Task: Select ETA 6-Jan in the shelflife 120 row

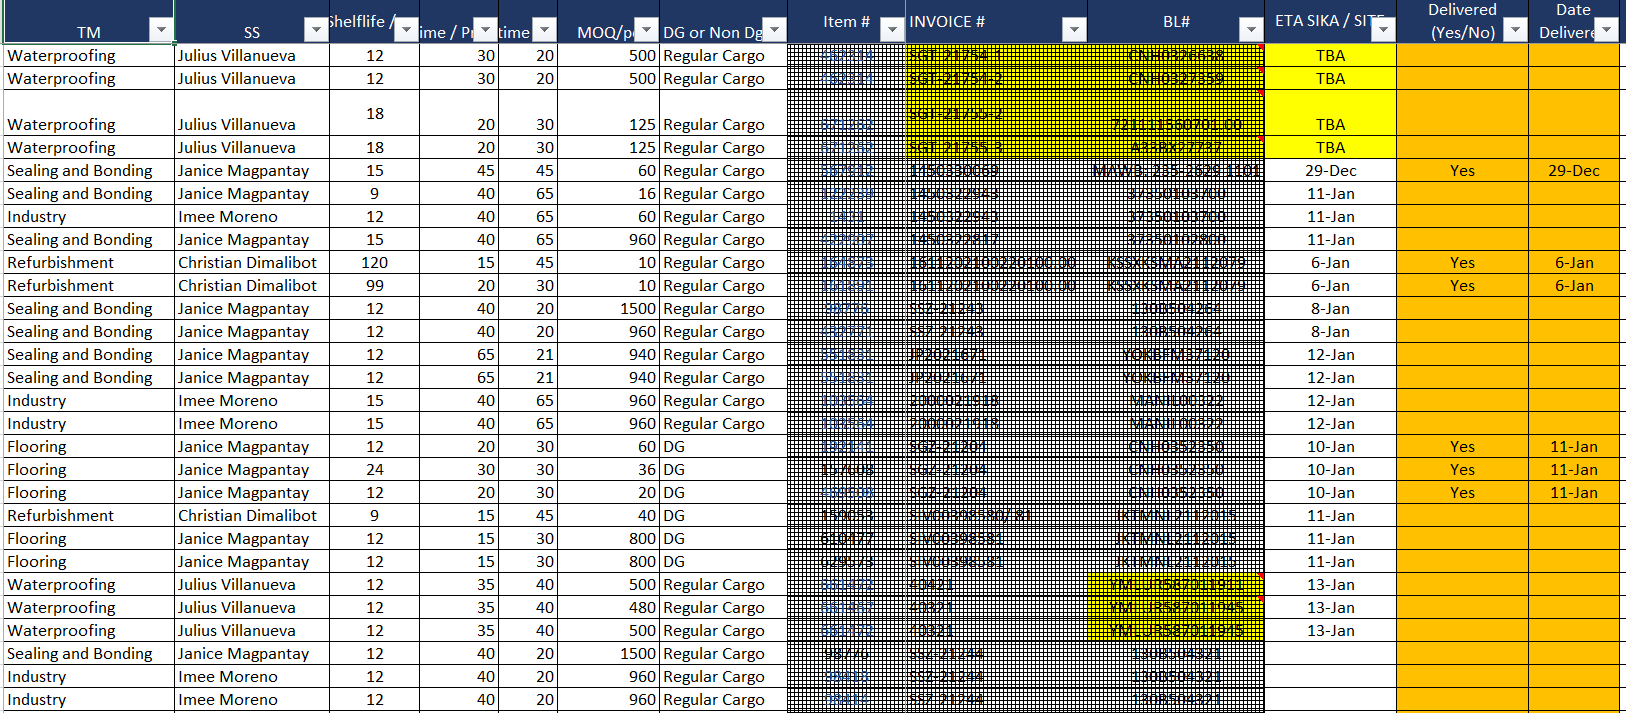Action: click(x=1330, y=263)
